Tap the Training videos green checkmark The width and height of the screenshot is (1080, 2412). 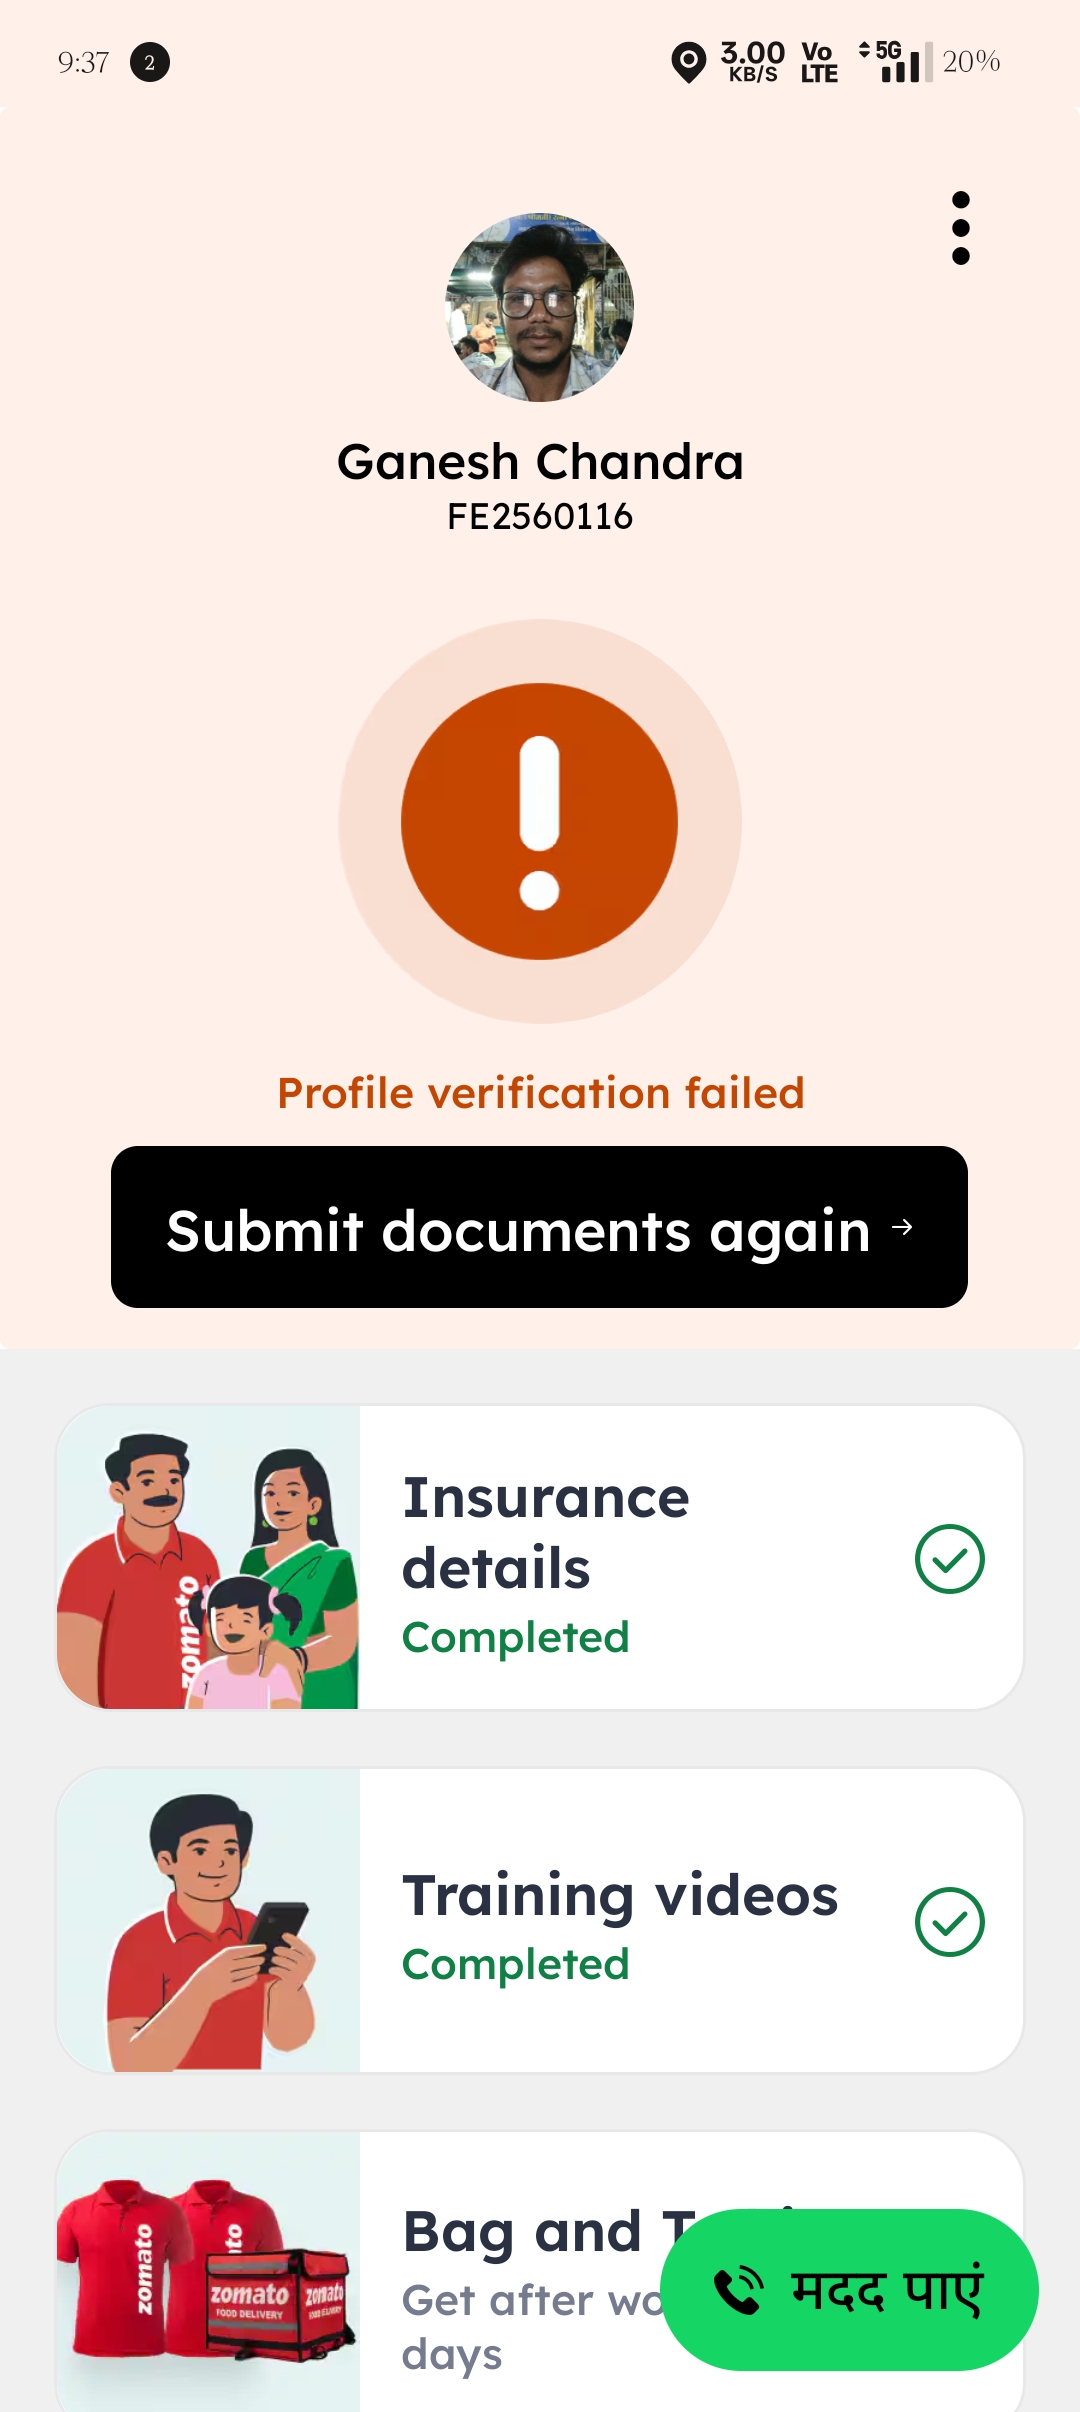point(949,1921)
